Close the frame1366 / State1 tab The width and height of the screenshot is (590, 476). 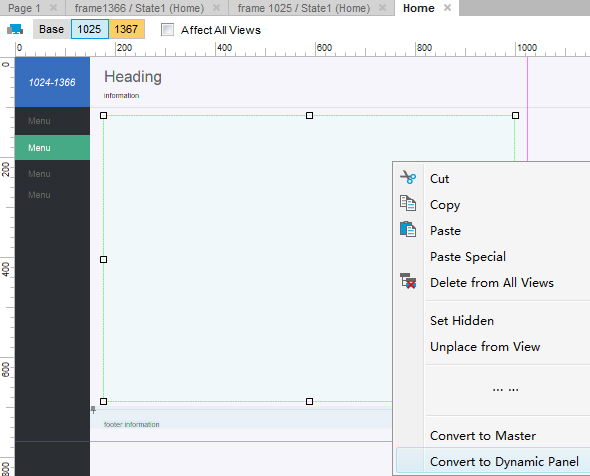216,8
